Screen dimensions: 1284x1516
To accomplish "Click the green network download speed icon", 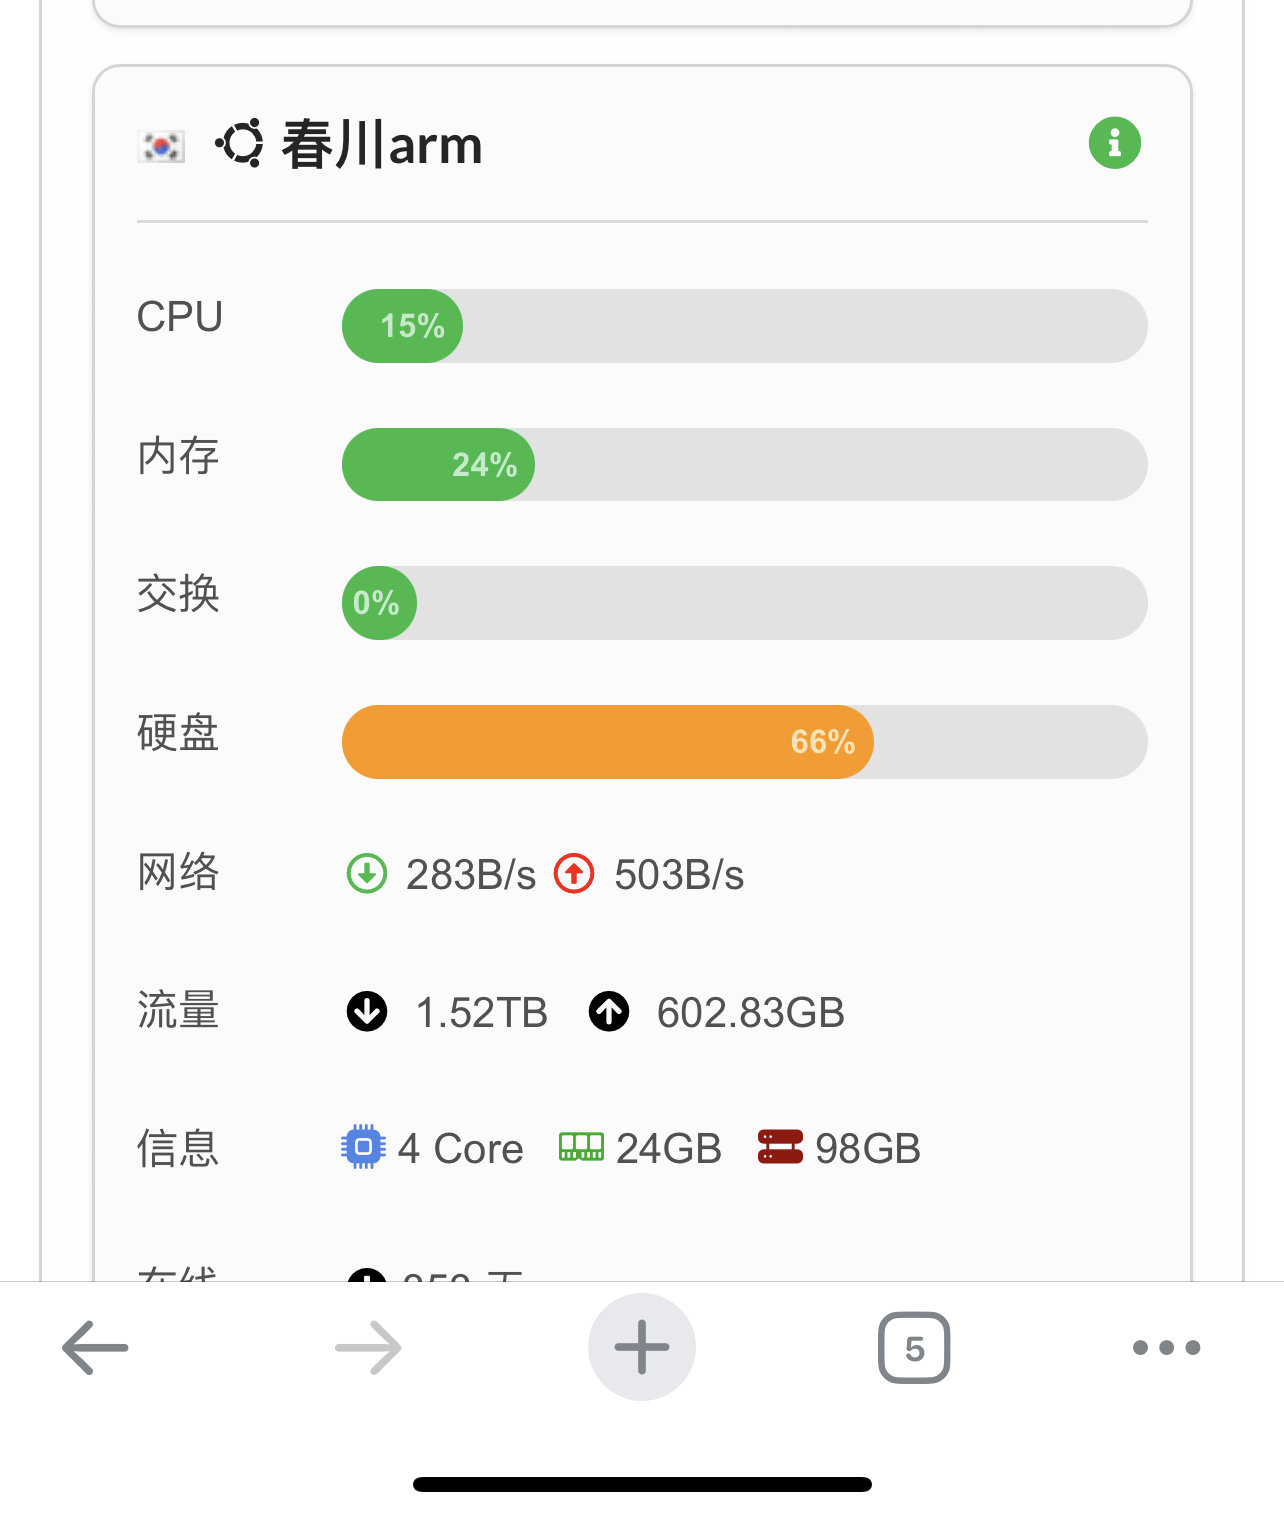I will (x=367, y=873).
